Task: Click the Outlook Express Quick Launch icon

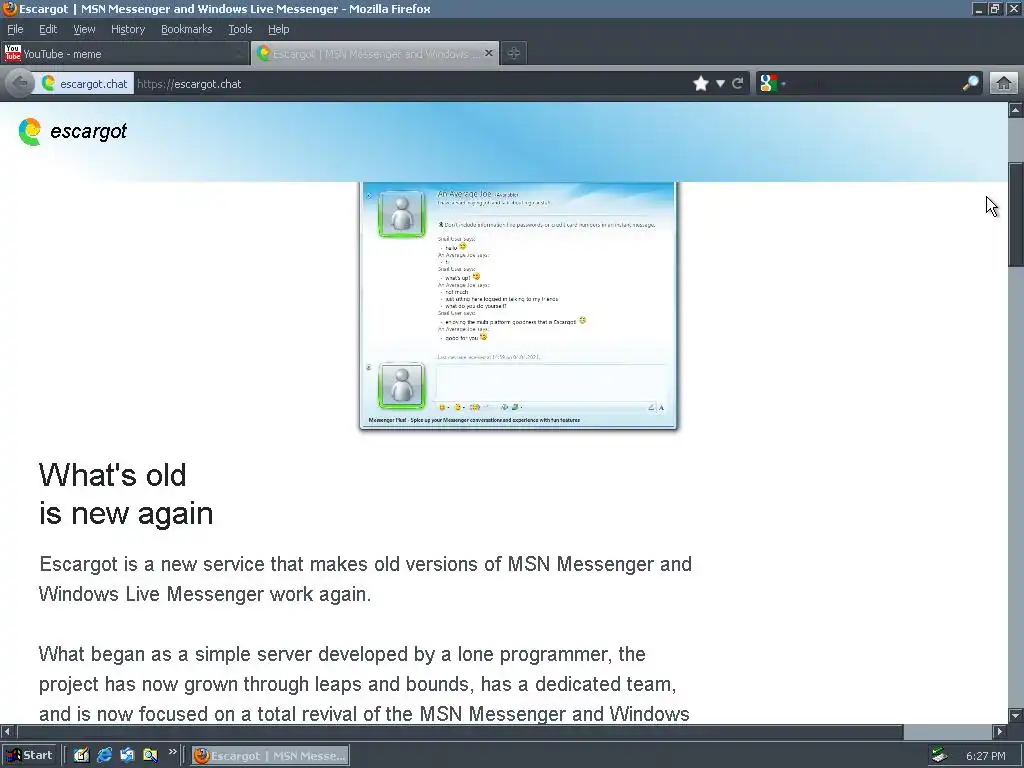Action: [127, 756]
